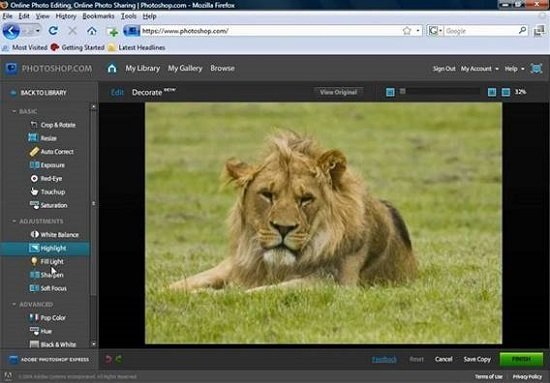Collapse the BASIC section
Screen dimensions: 550x383
coord(14,111)
